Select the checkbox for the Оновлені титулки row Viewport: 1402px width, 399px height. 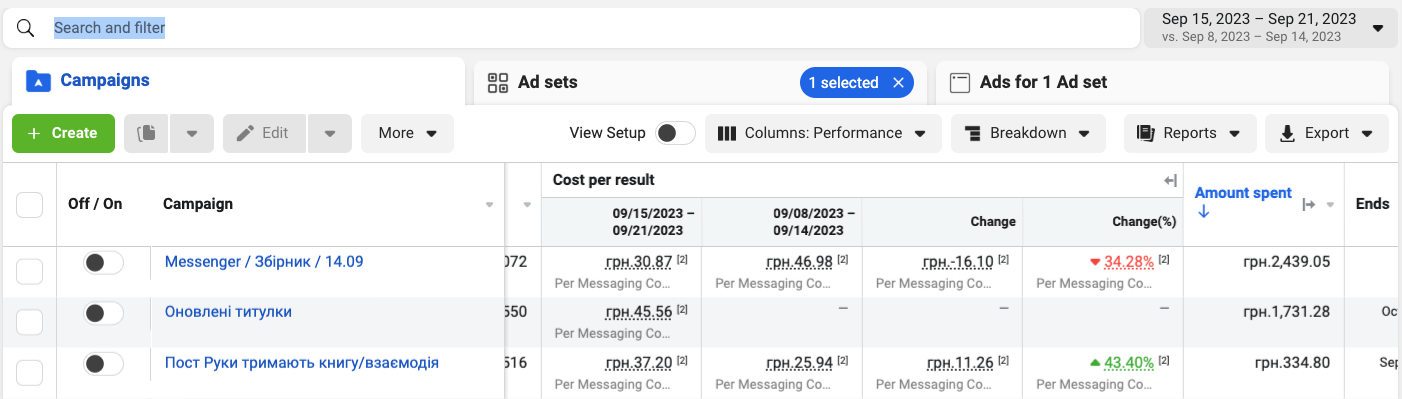point(30,322)
